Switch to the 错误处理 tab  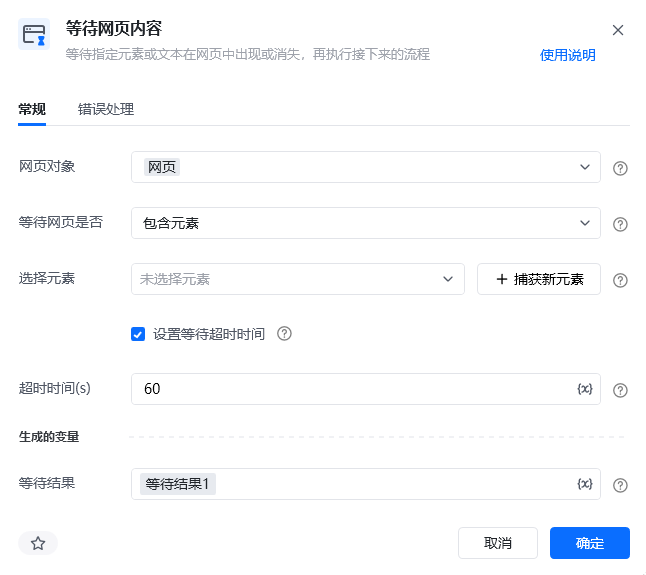tap(106, 109)
